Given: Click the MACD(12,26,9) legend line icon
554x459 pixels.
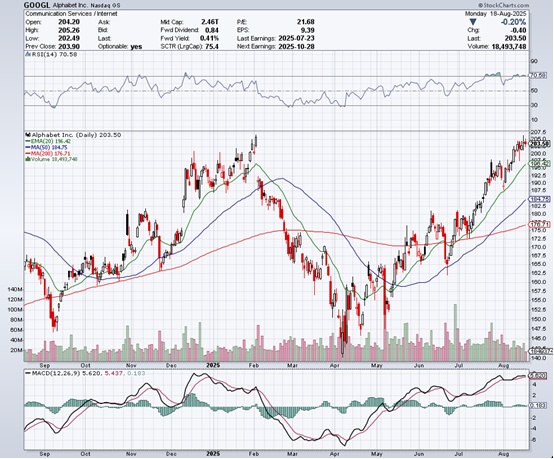Looking at the screenshot, I should tap(28, 373).
